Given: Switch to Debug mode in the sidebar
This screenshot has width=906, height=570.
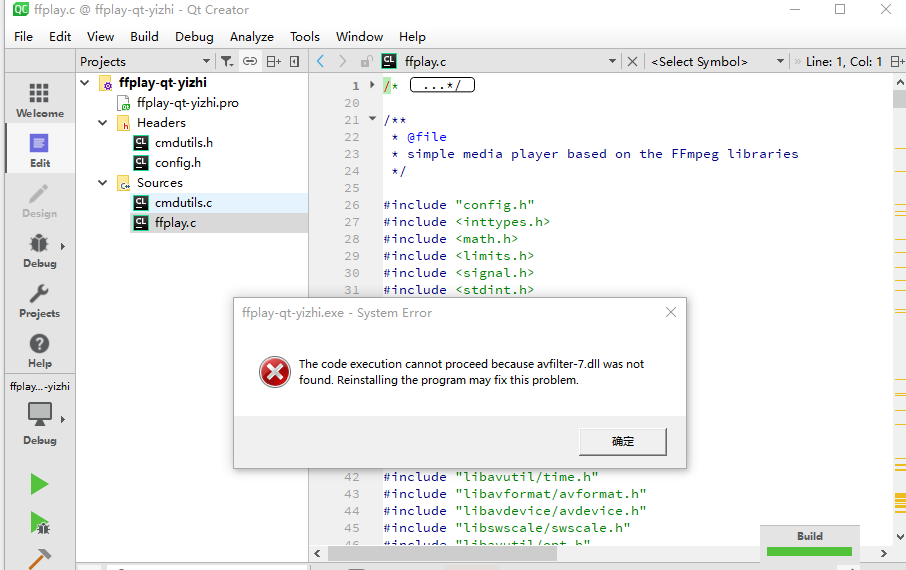Looking at the screenshot, I should click(x=40, y=250).
